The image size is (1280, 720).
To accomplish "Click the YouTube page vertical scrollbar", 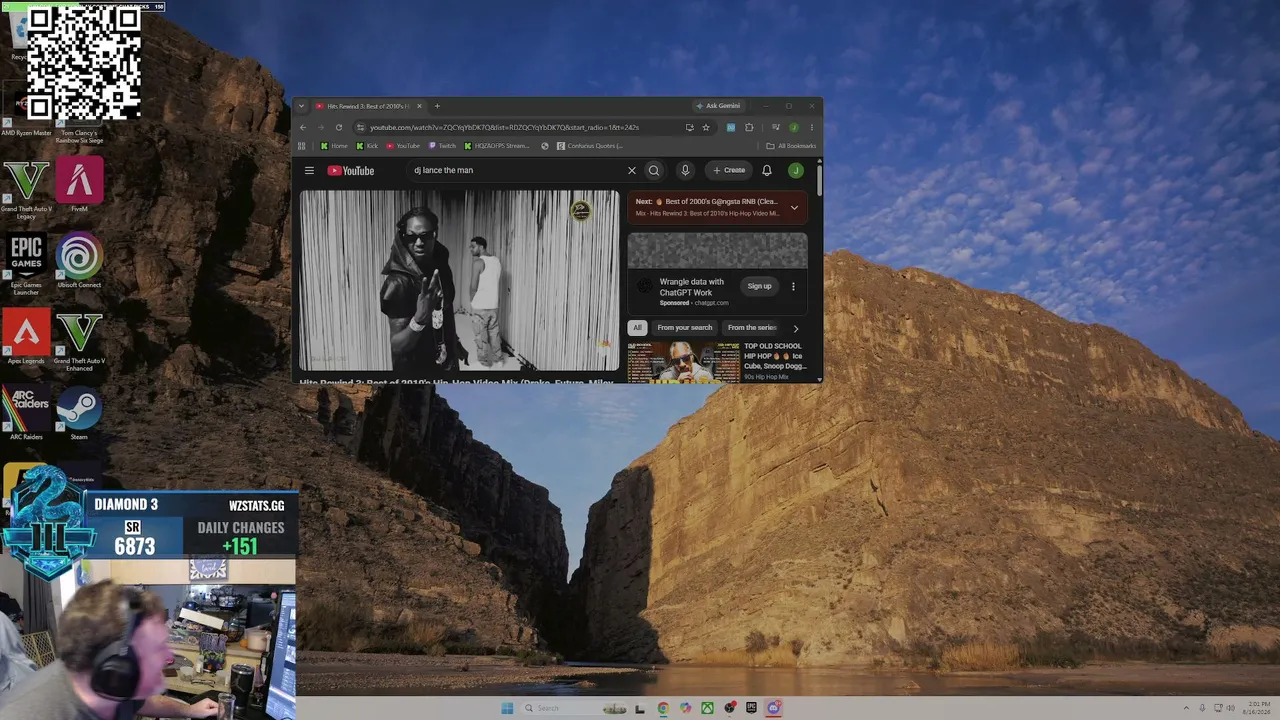I will coord(819,180).
